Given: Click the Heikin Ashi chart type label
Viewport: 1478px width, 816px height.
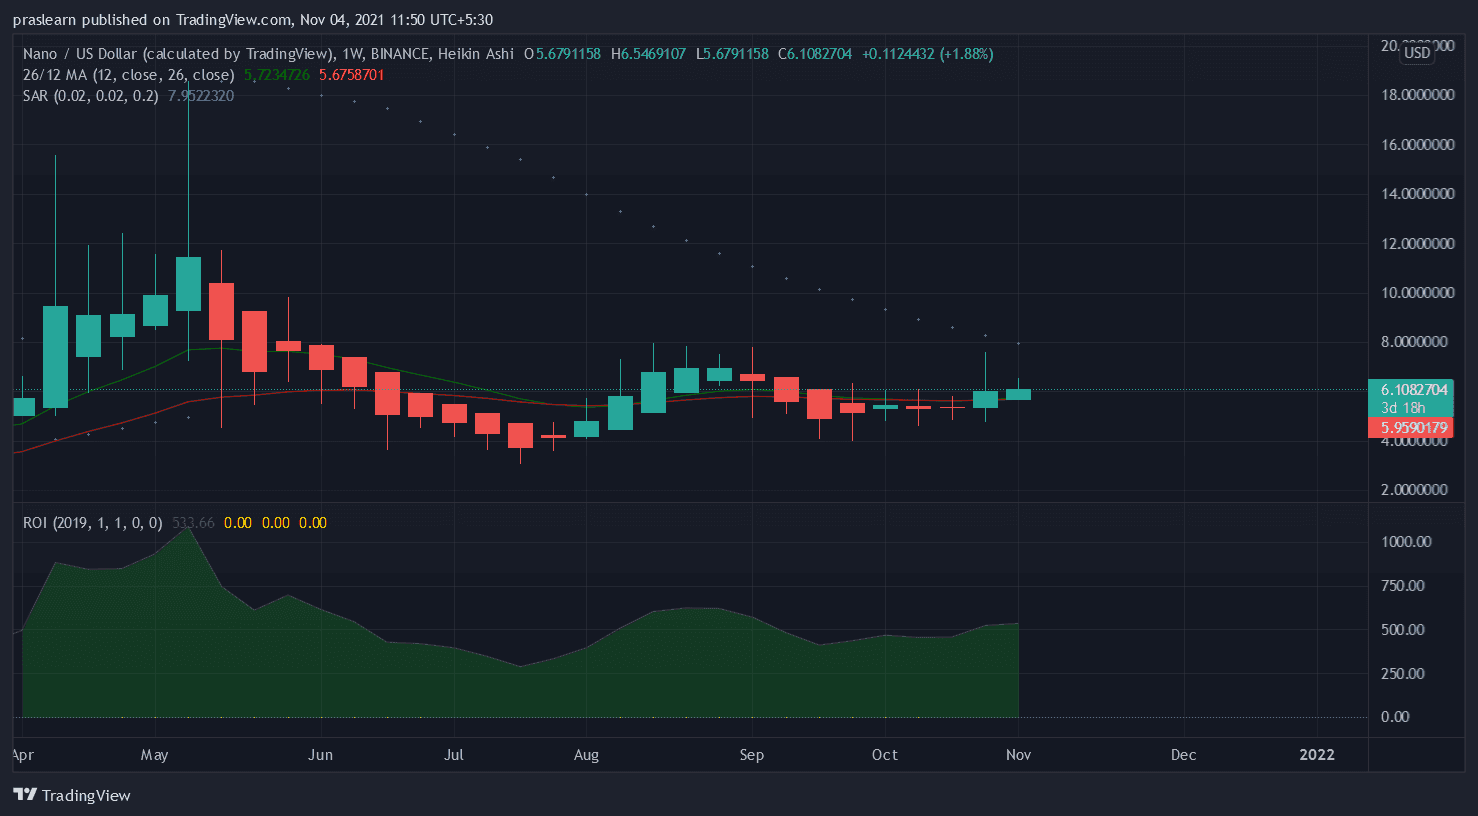Looking at the screenshot, I should click(x=476, y=54).
